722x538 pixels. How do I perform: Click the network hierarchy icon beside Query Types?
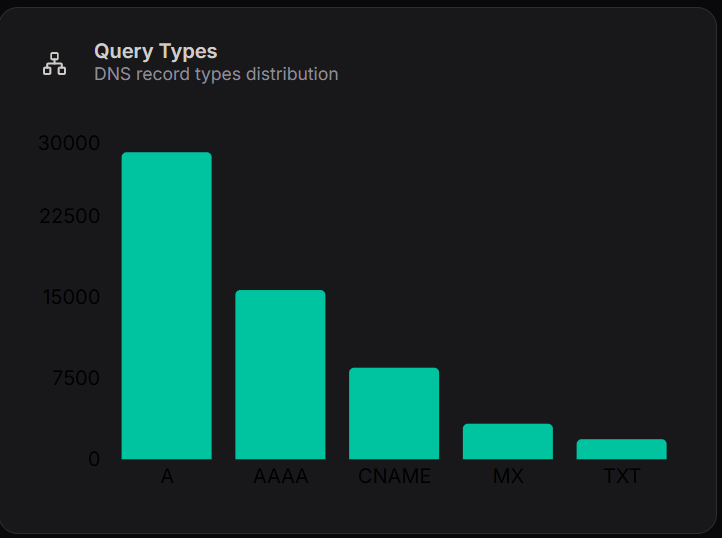(54, 63)
